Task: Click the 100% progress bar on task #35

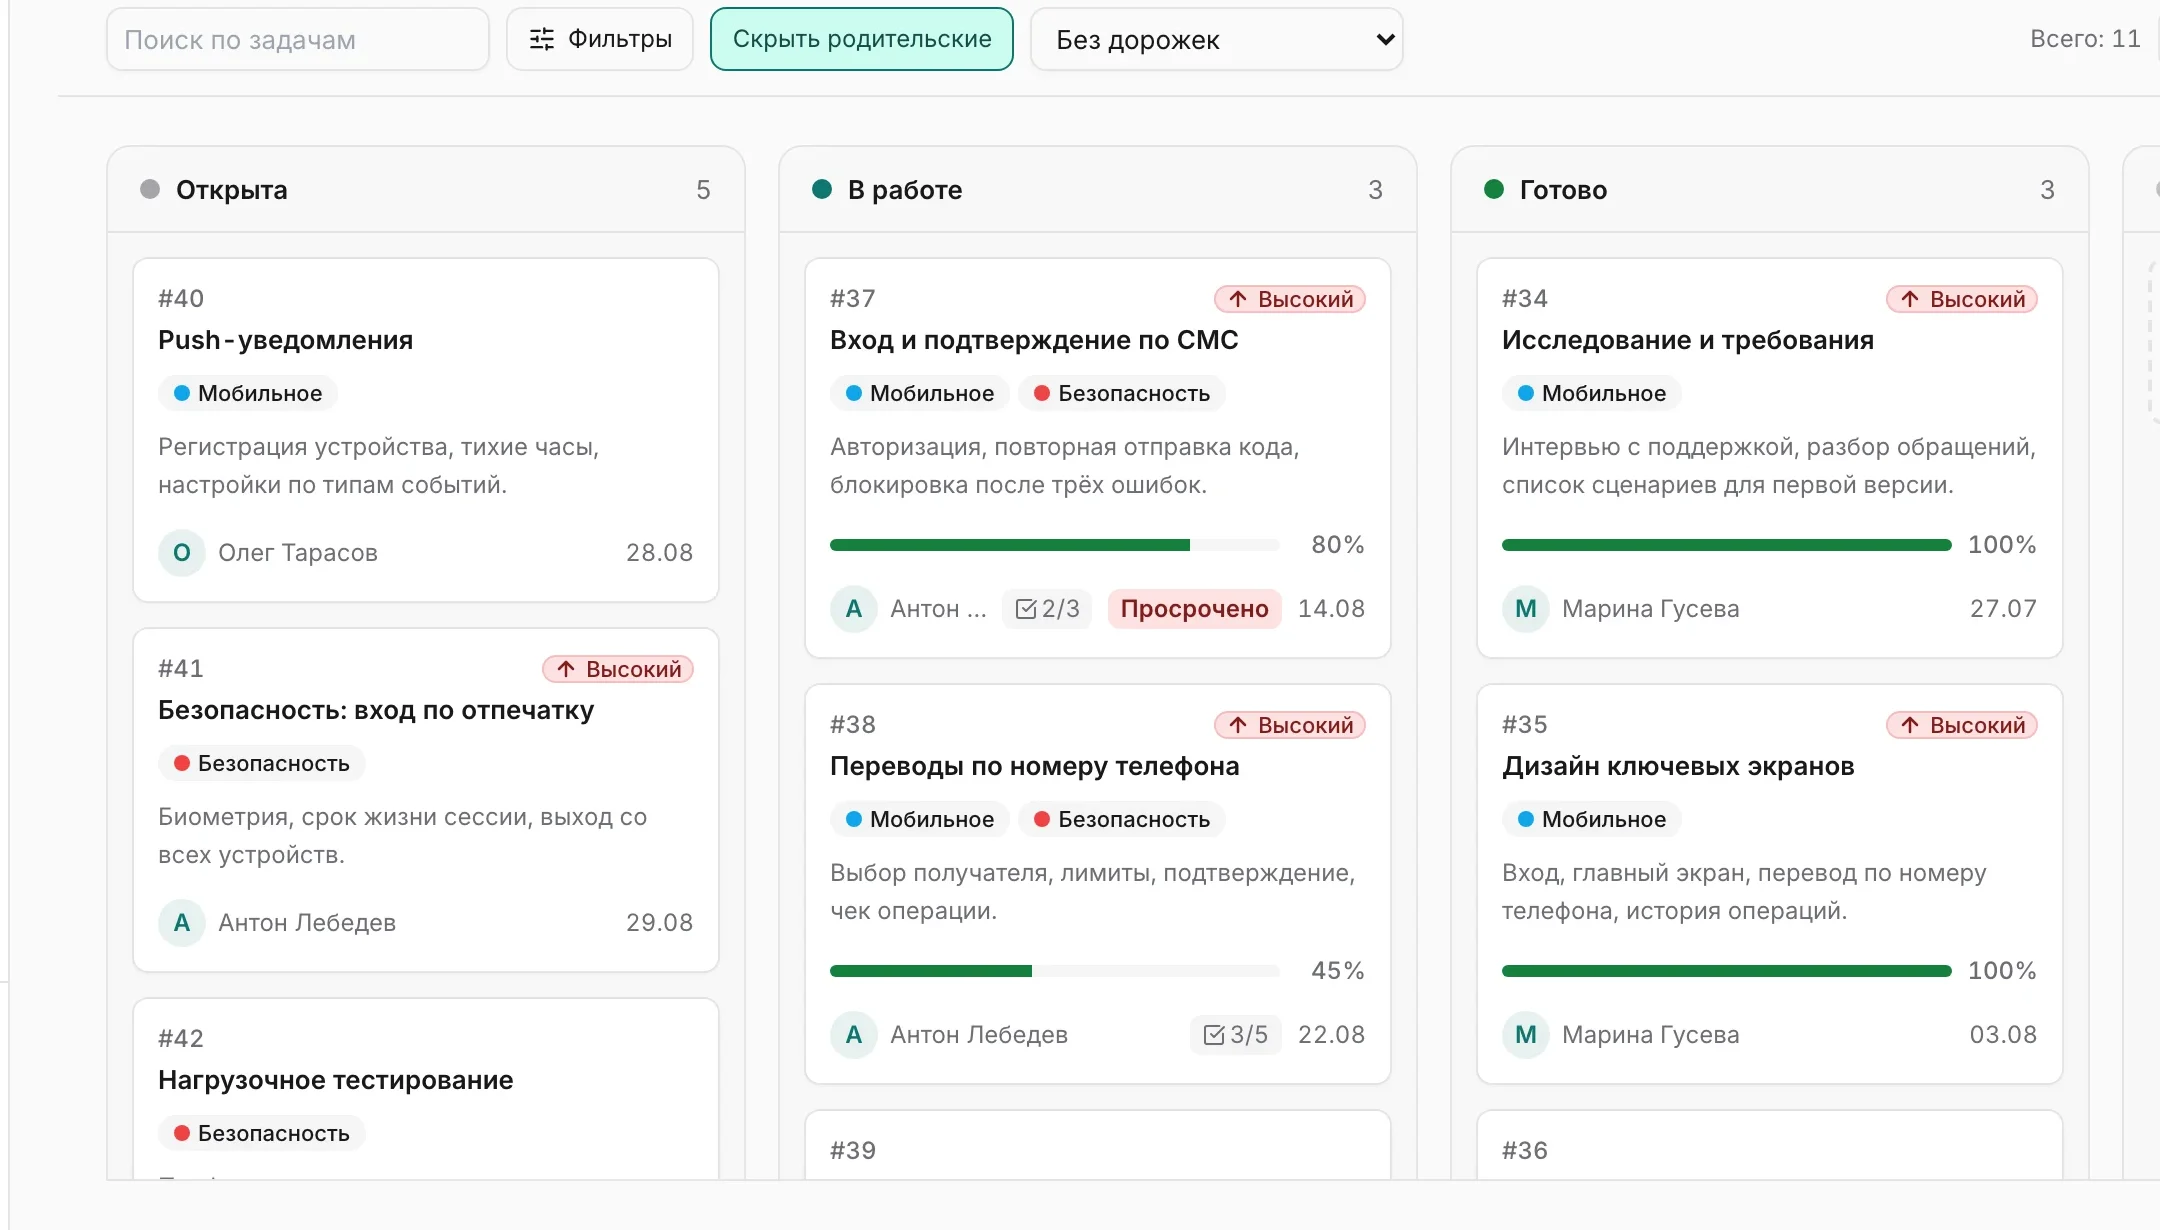Action: 1727,971
